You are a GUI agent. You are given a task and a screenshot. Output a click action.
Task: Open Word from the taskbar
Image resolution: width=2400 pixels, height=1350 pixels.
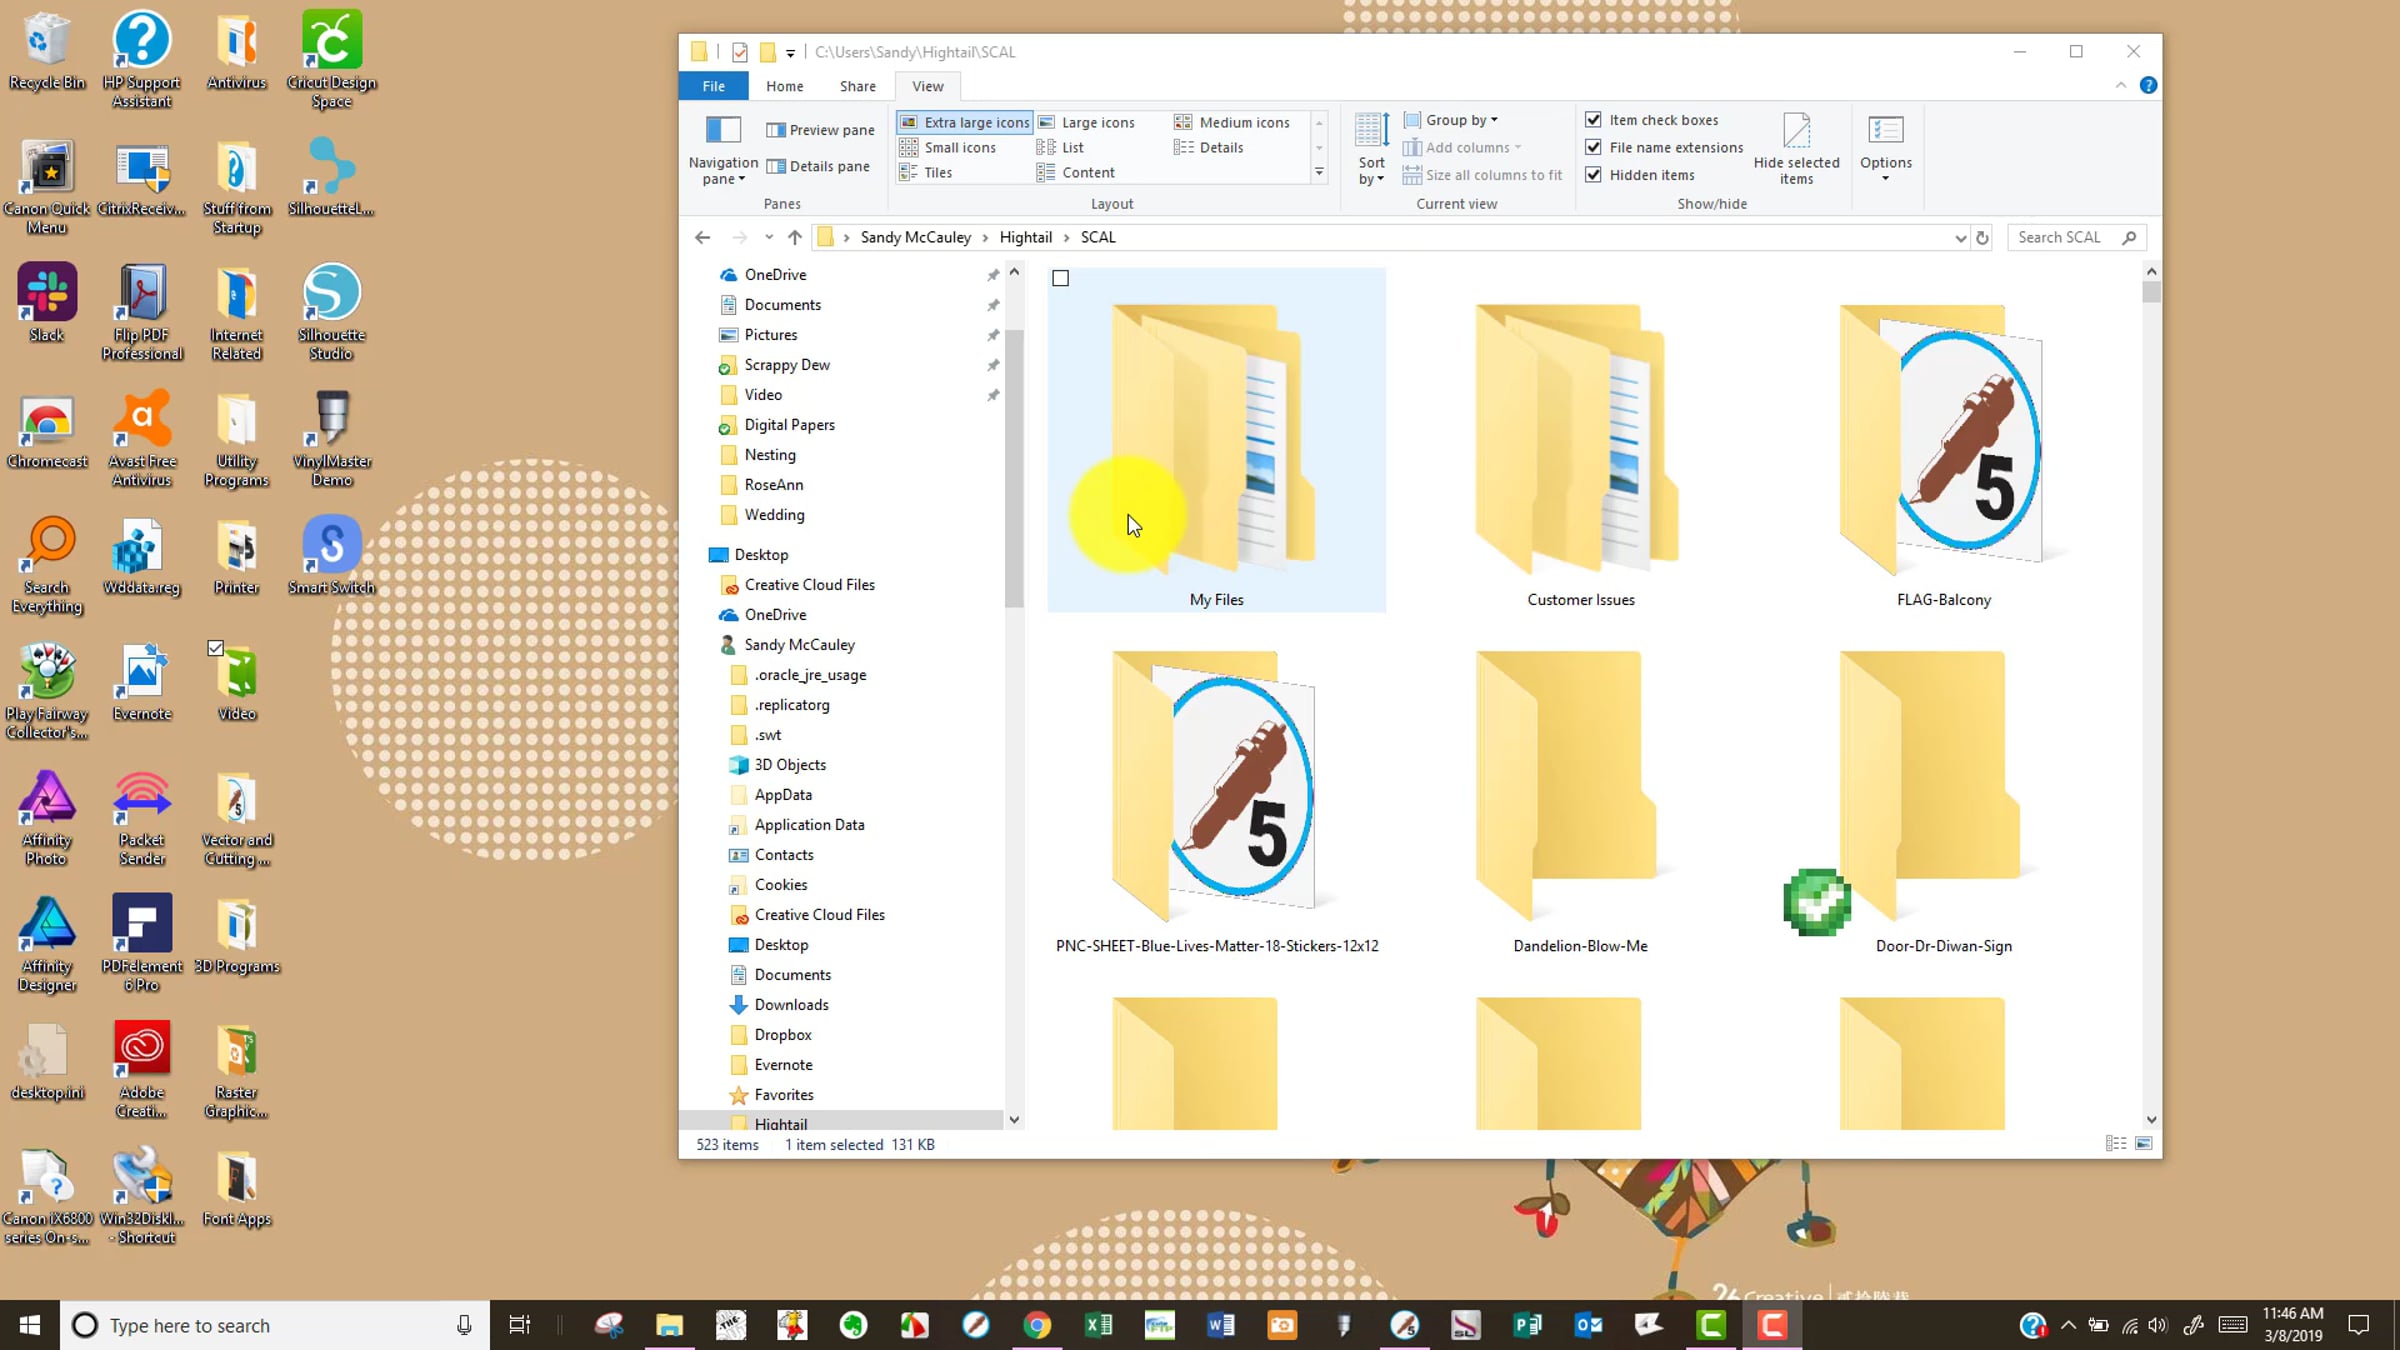click(x=1220, y=1325)
